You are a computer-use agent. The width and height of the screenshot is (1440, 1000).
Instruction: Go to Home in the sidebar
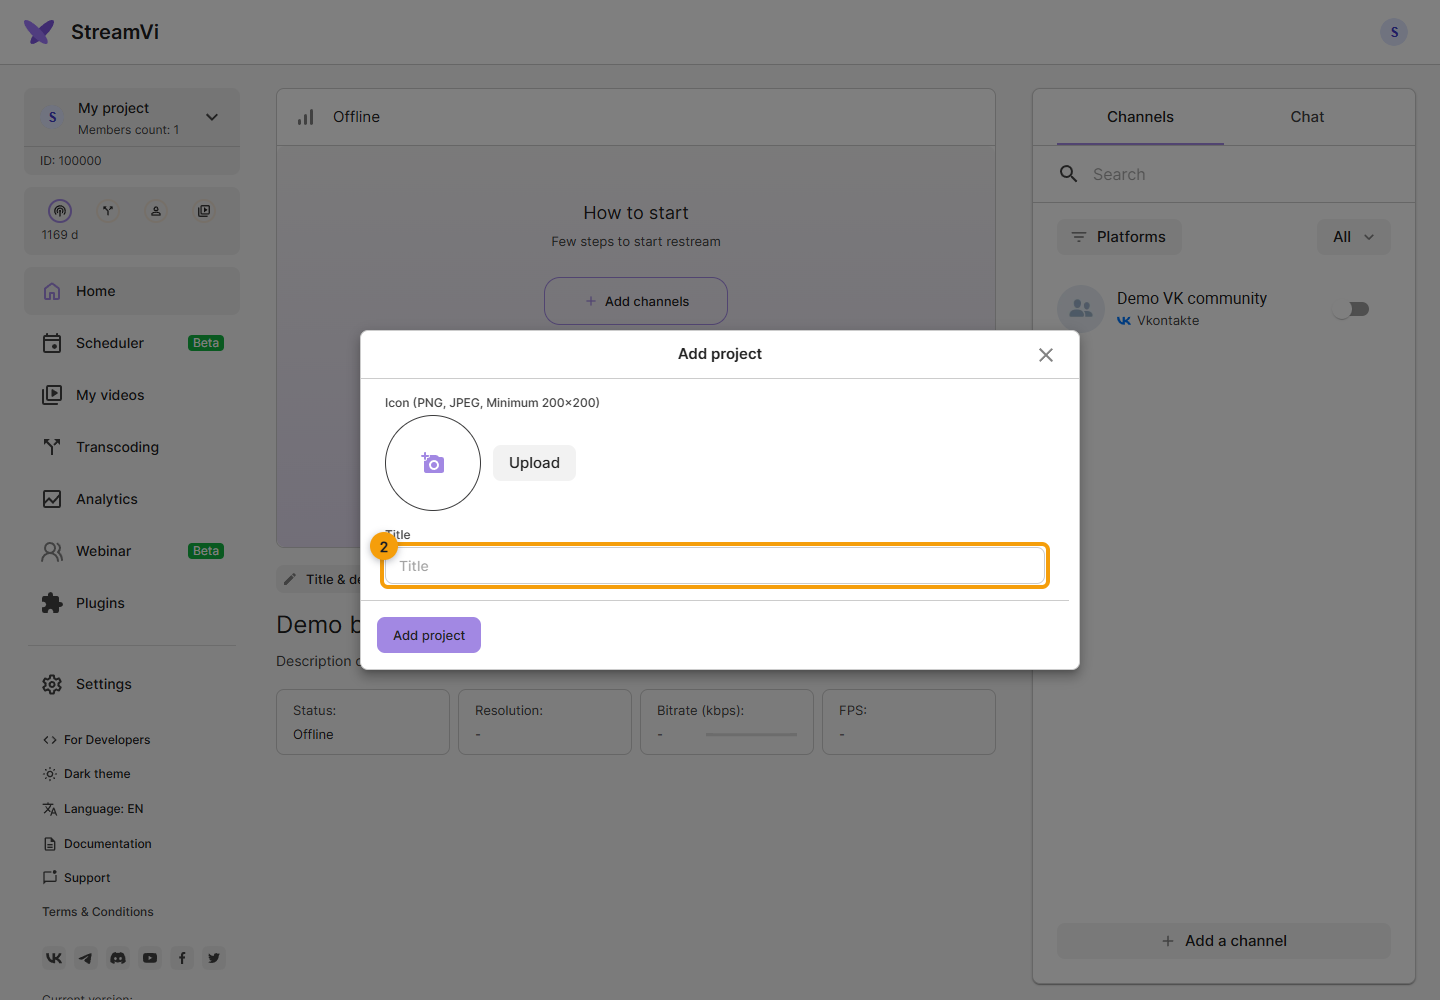pyautogui.click(x=132, y=291)
